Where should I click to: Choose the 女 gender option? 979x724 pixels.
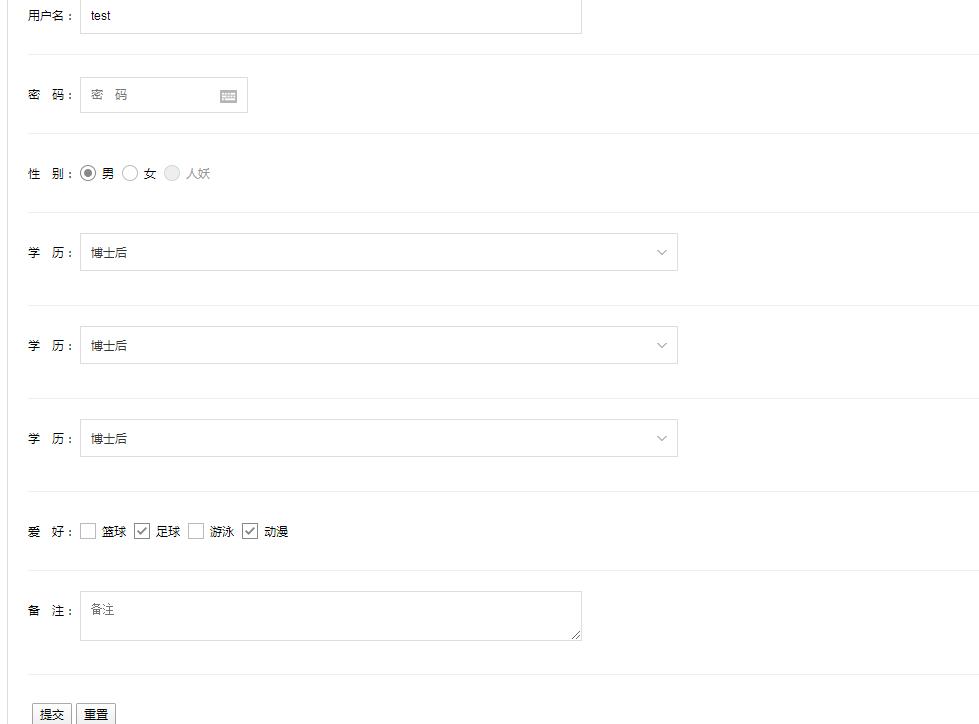(130, 173)
